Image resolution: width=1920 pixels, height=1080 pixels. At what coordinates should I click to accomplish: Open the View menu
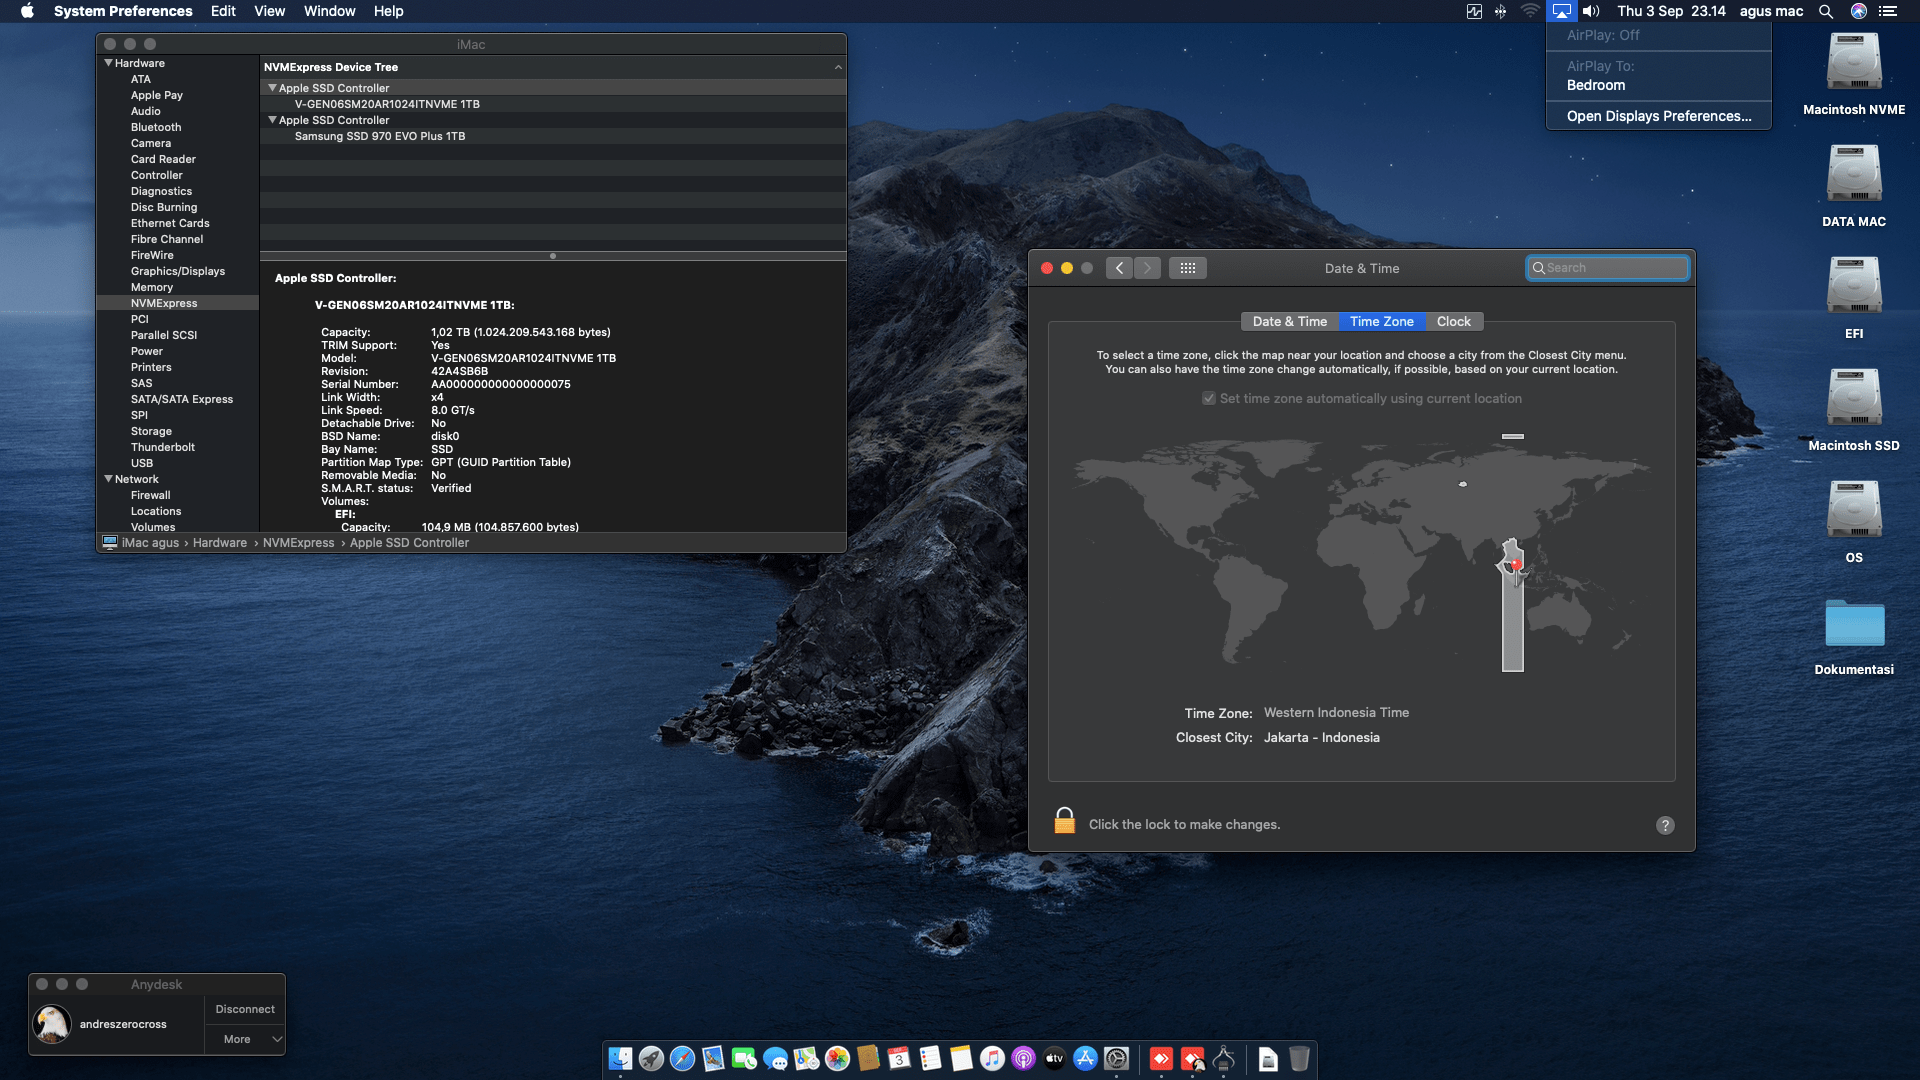[269, 11]
